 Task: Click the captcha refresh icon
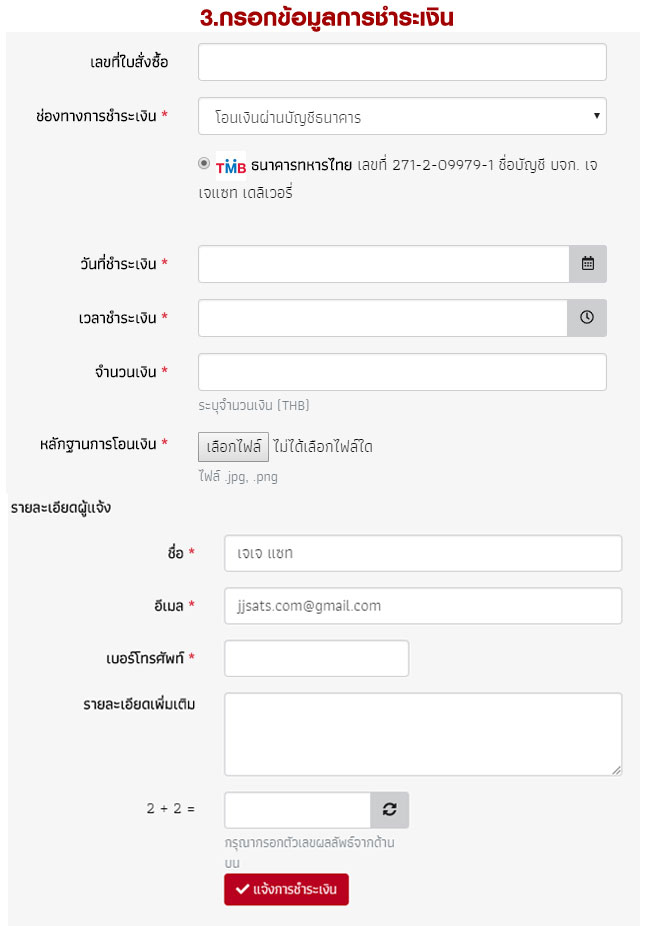click(x=390, y=810)
